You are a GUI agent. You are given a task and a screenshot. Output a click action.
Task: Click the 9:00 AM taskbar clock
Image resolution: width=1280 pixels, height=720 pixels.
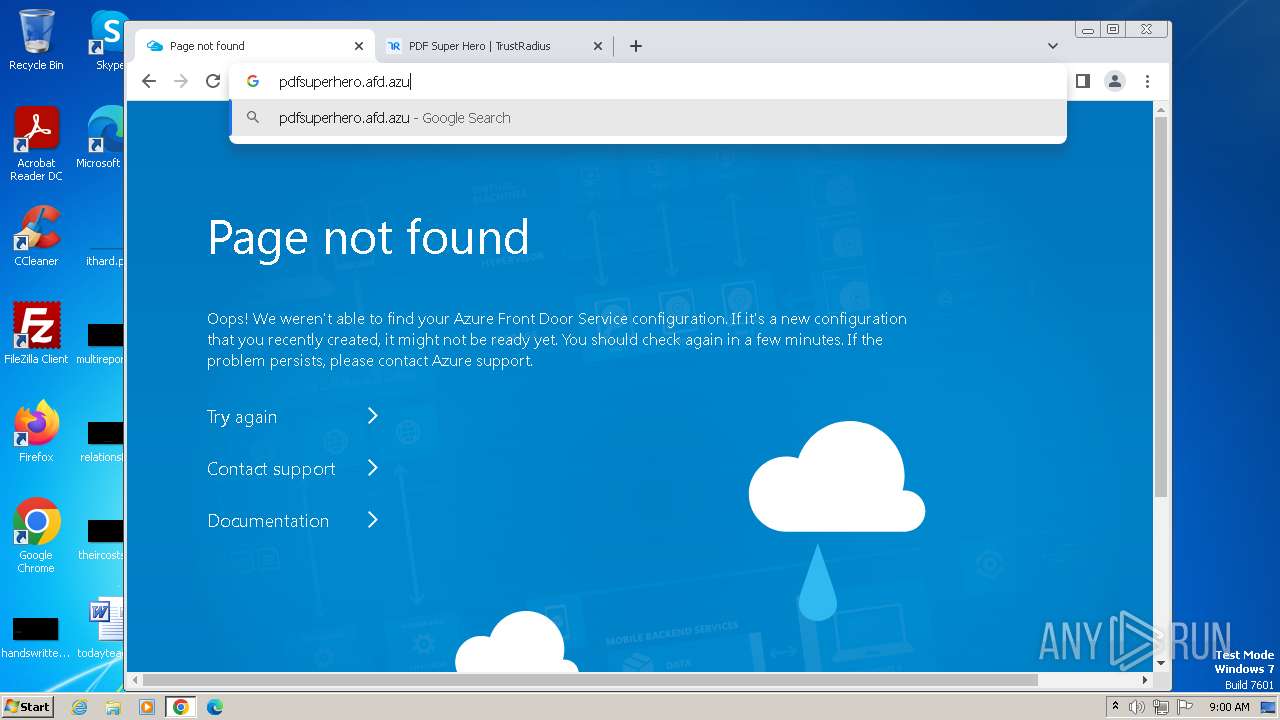[x=1229, y=707]
